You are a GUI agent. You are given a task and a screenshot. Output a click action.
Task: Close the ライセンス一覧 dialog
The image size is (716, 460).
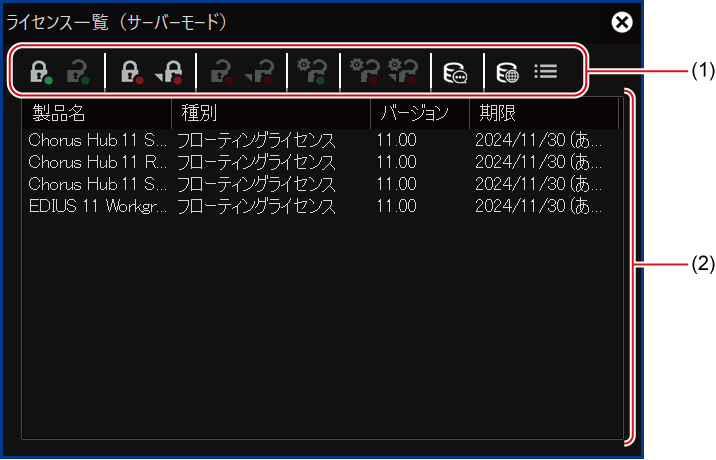pyautogui.click(x=622, y=22)
